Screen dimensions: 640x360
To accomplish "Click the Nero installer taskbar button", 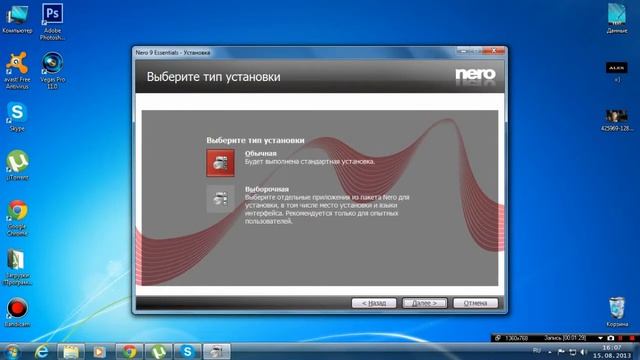I will [216, 352].
